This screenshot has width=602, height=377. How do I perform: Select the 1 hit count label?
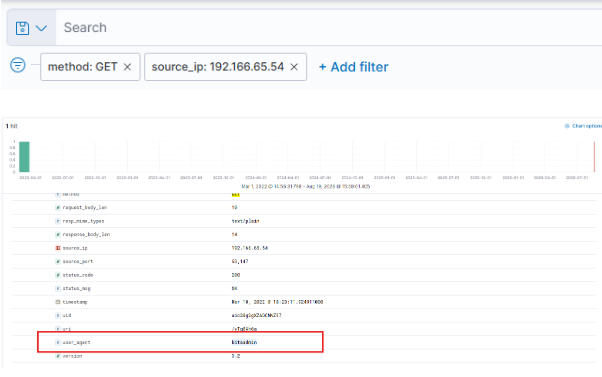(12, 126)
